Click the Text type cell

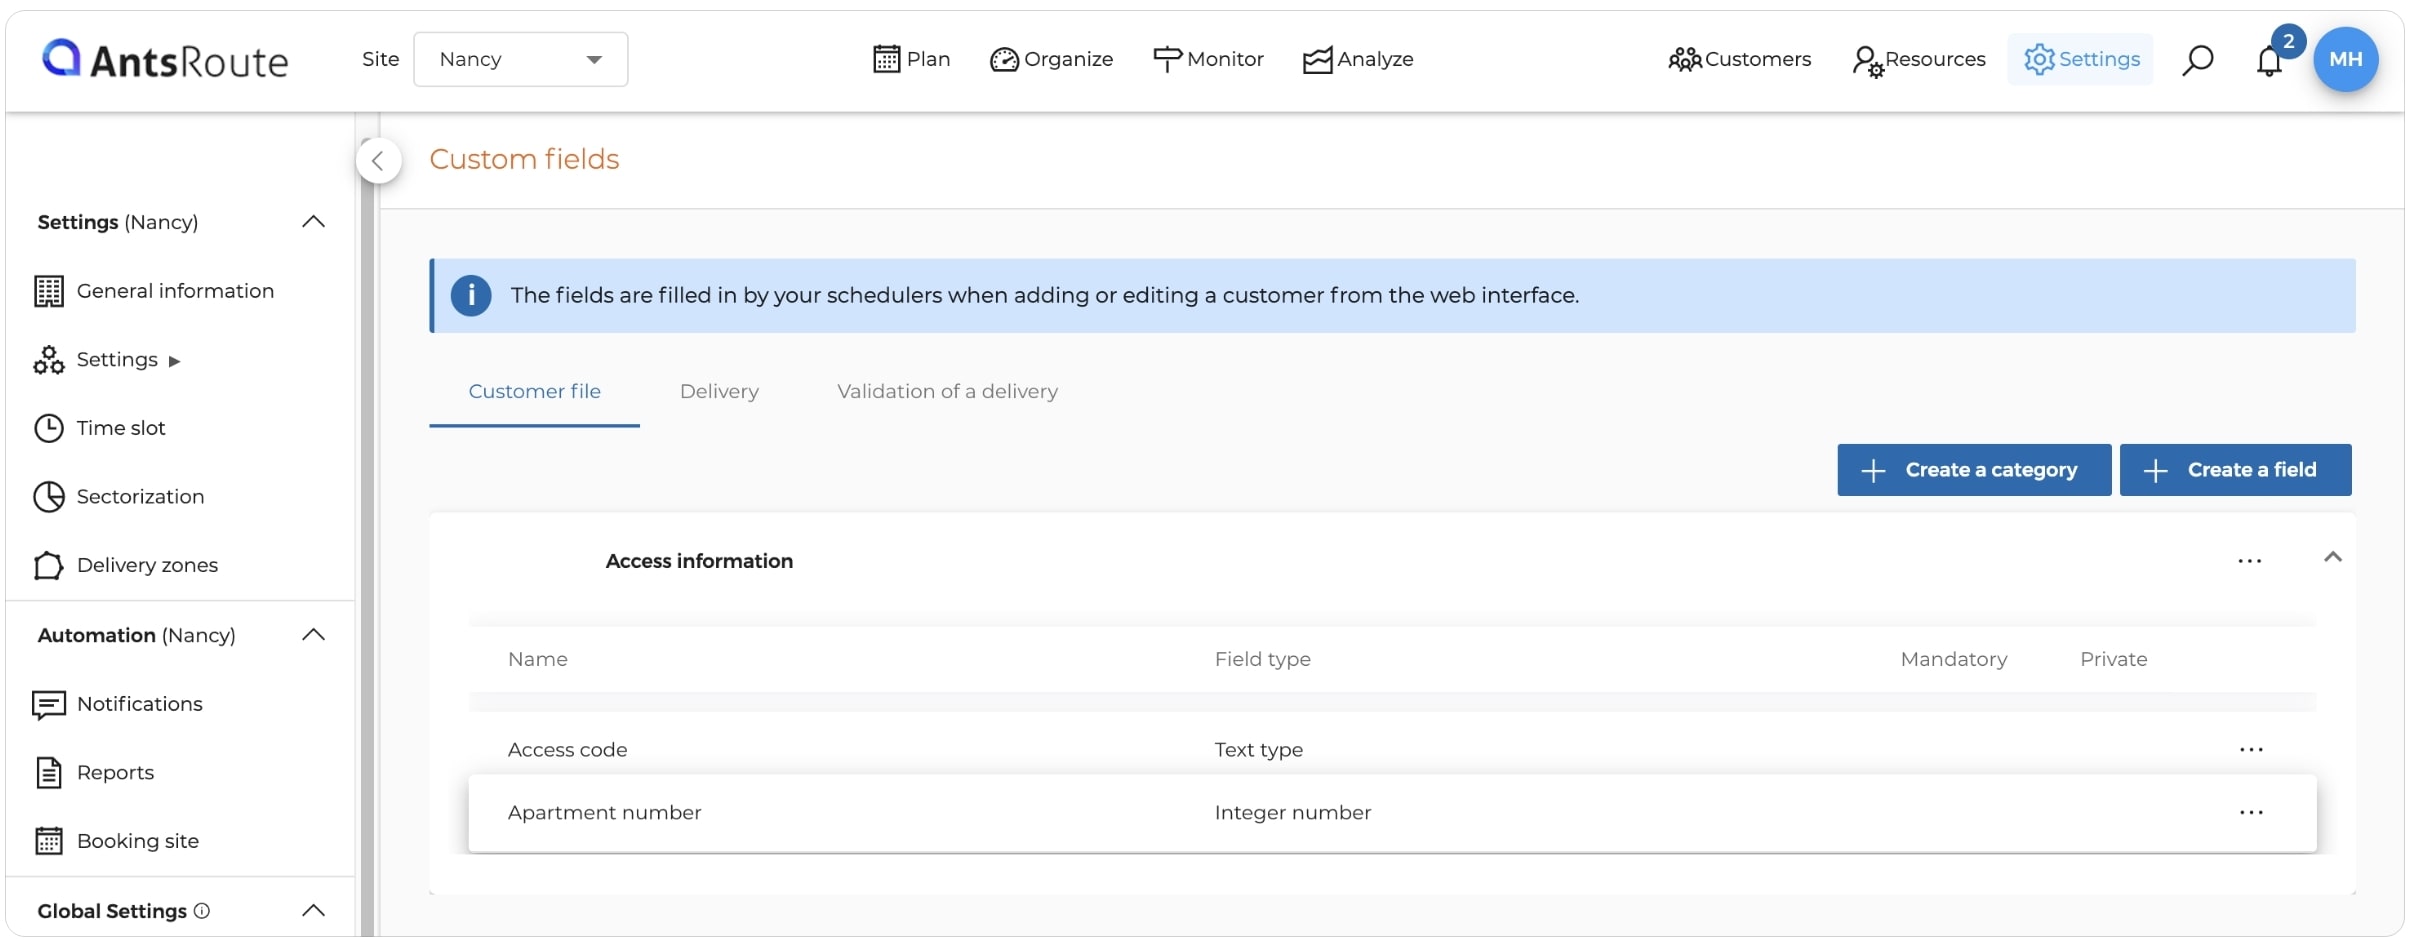click(x=1258, y=750)
